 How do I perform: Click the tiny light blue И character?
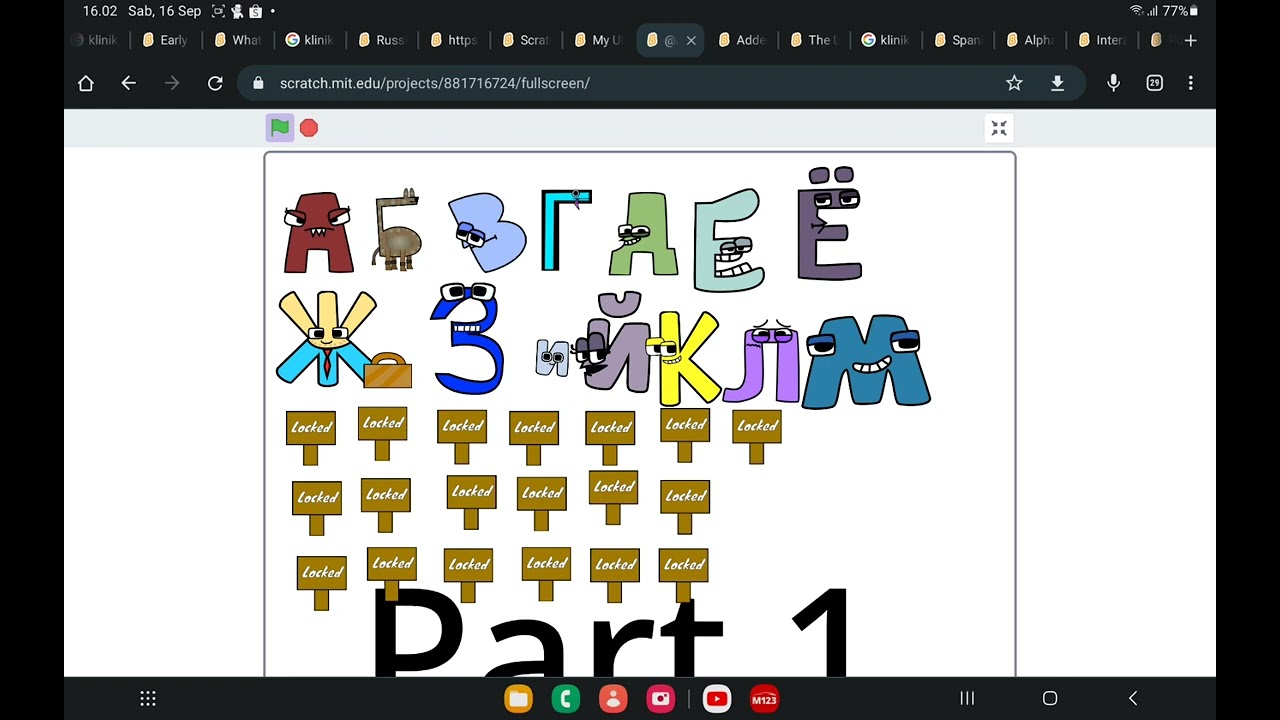point(552,357)
